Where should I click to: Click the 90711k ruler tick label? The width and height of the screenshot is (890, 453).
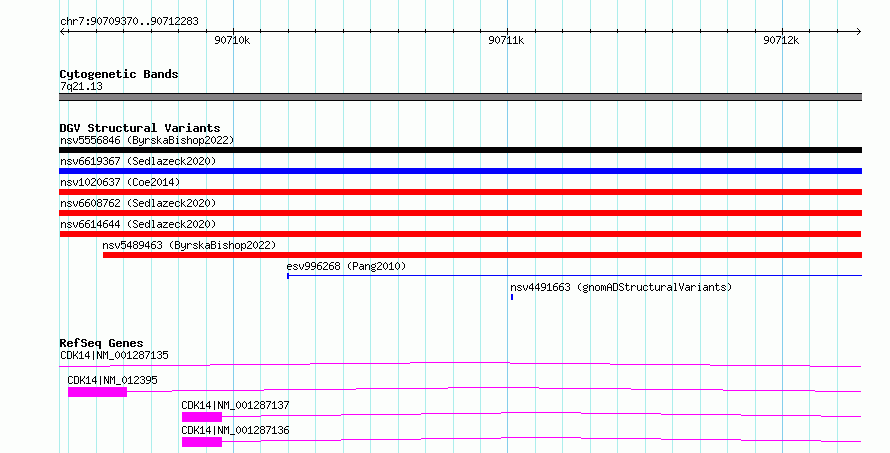pos(506,40)
